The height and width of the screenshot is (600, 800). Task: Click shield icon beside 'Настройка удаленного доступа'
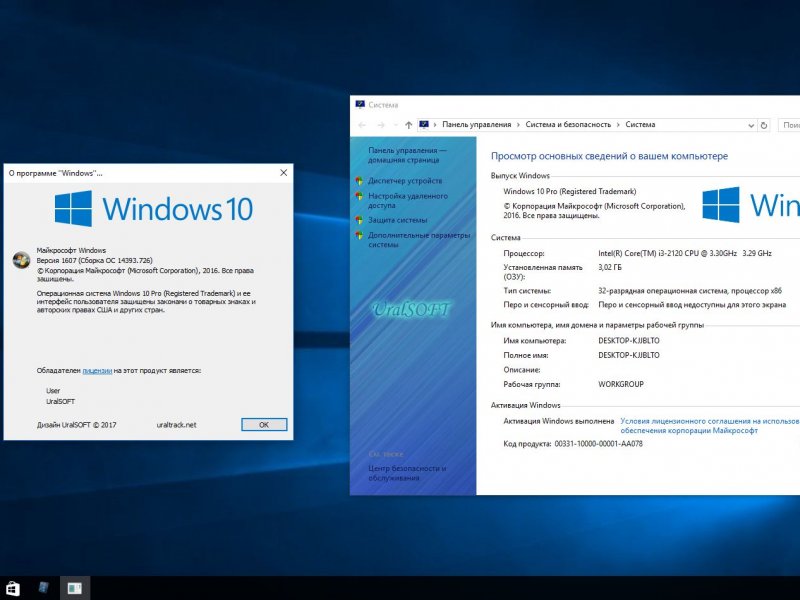tap(359, 196)
